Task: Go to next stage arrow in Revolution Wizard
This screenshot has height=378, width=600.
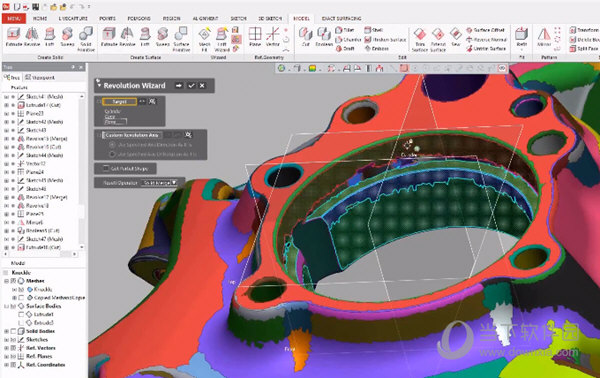Action: [x=179, y=86]
